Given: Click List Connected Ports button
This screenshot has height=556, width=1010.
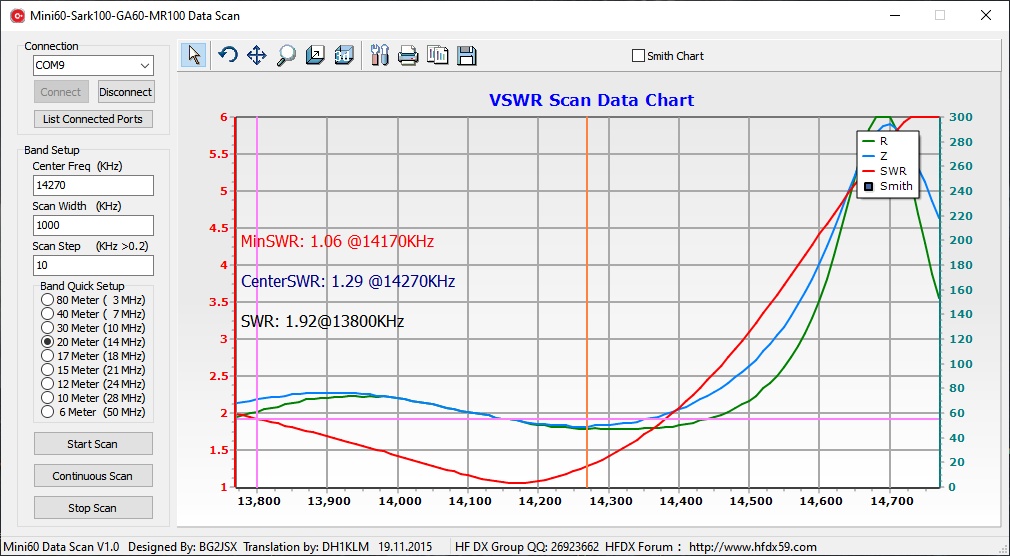Looking at the screenshot, I should coord(93,119).
